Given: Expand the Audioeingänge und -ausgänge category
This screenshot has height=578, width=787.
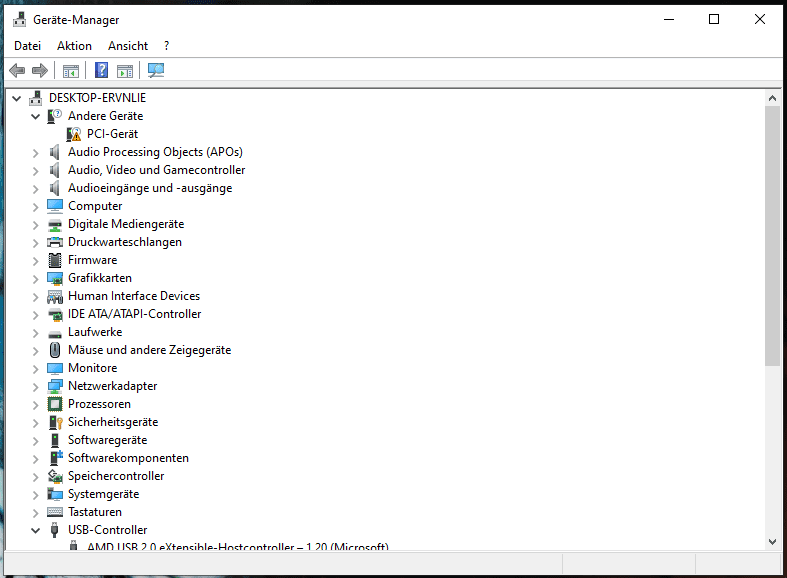Looking at the screenshot, I should point(35,189).
